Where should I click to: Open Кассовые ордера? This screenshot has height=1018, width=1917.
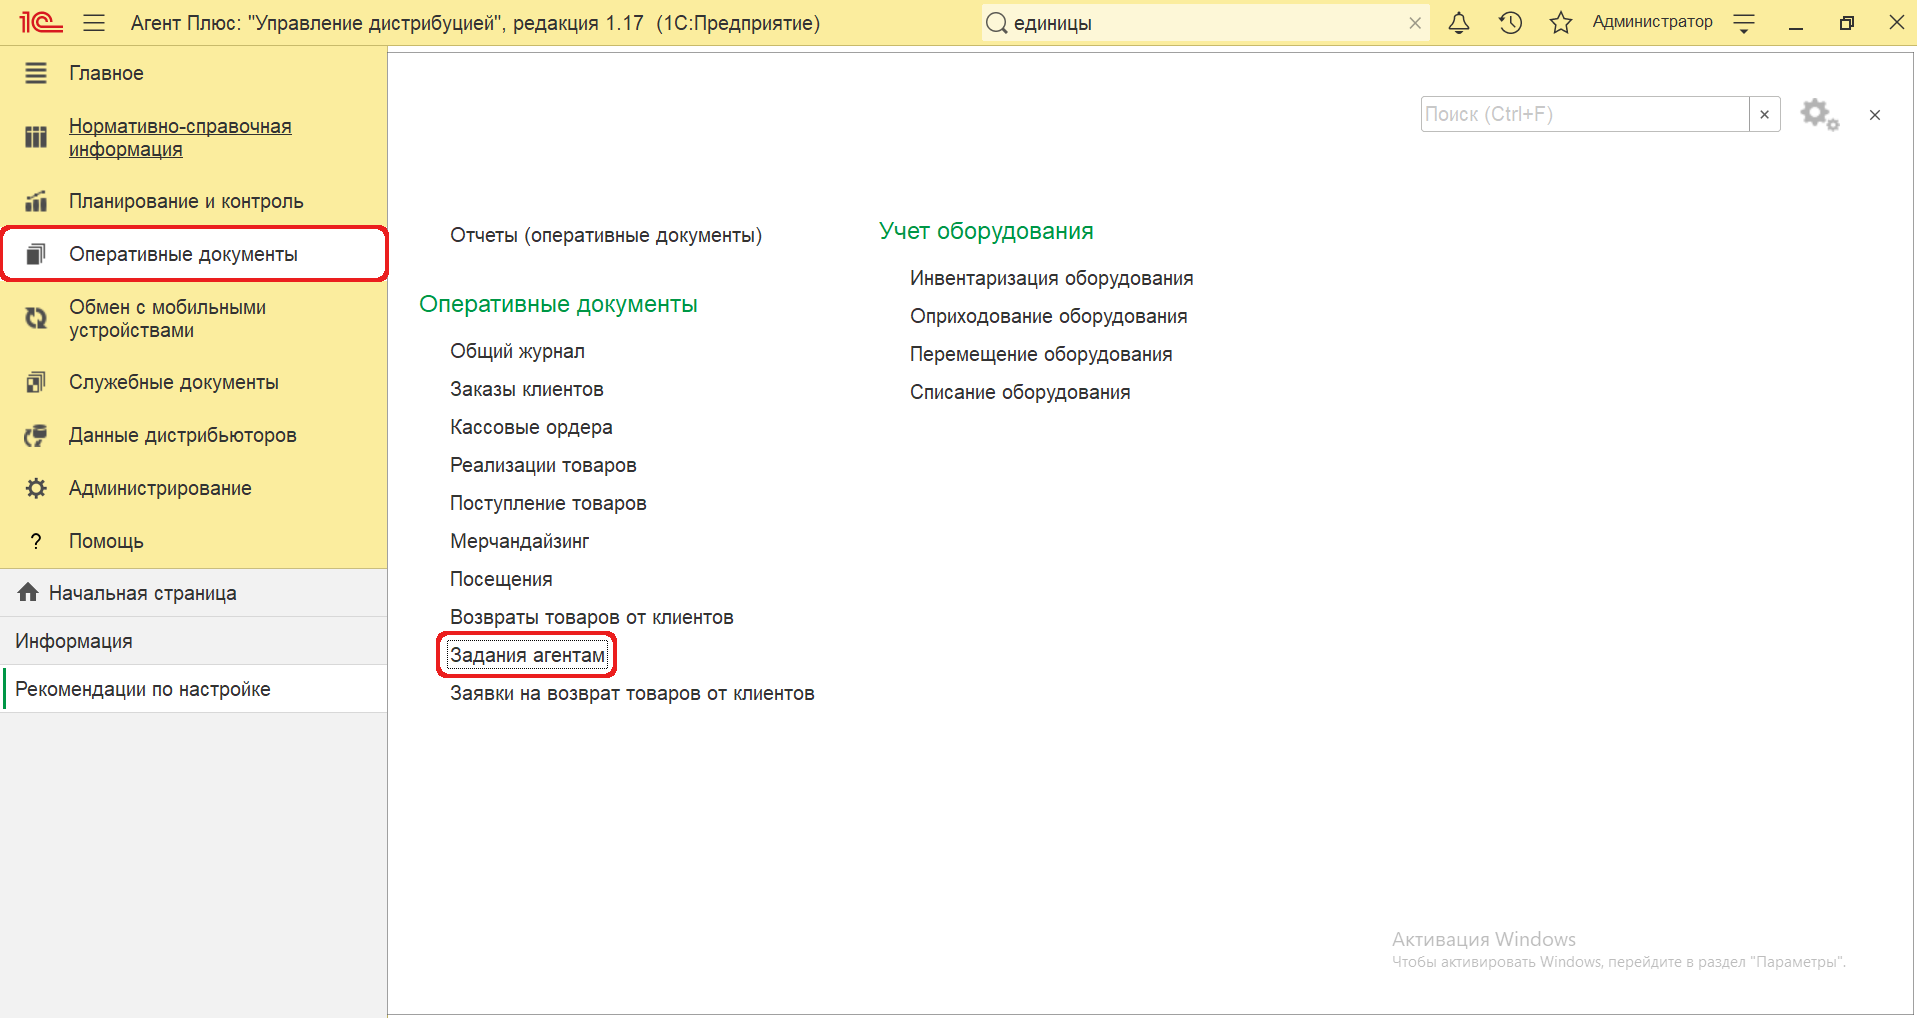(x=531, y=427)
